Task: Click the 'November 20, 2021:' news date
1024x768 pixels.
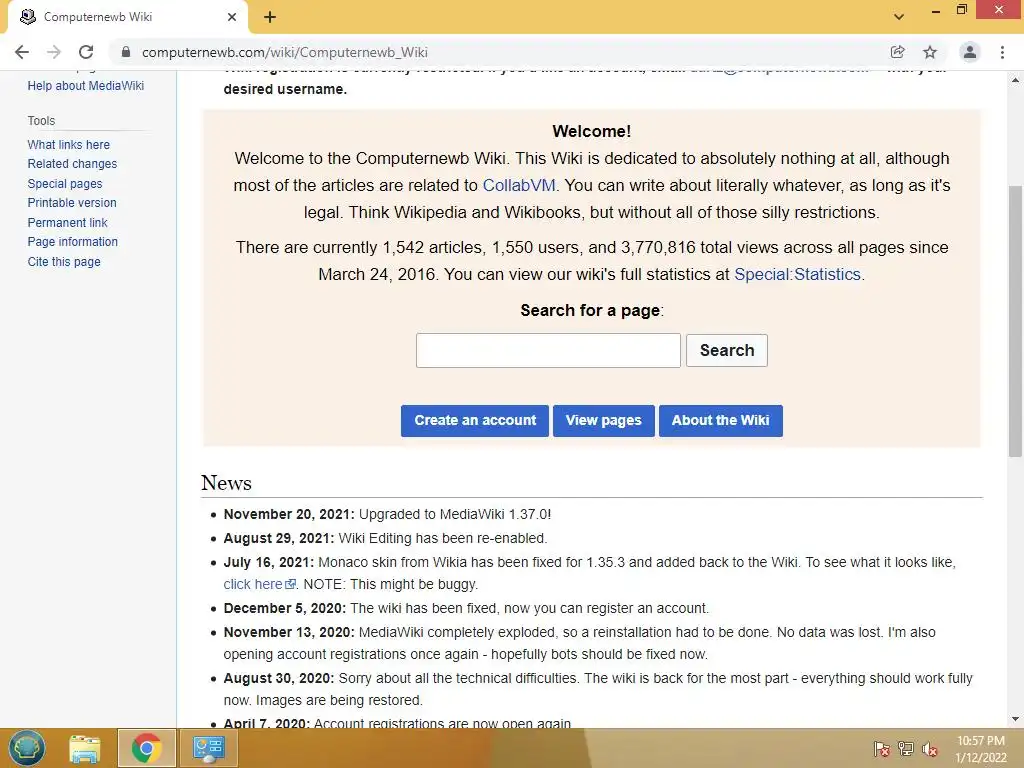Action: [x=289, y=515]
